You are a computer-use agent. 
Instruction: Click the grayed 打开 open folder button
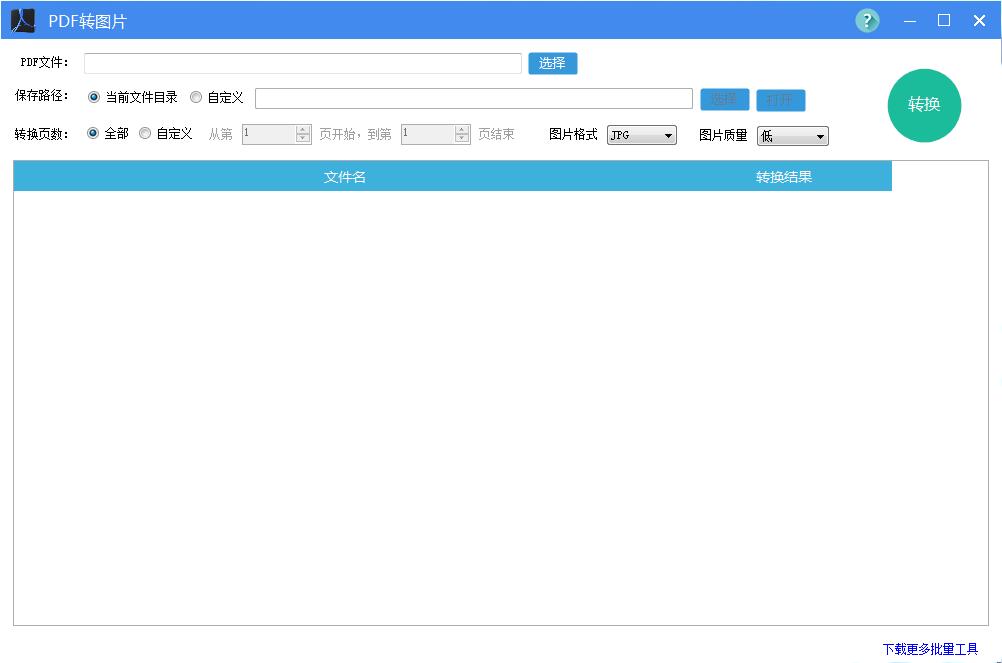[x=781, y=99]
